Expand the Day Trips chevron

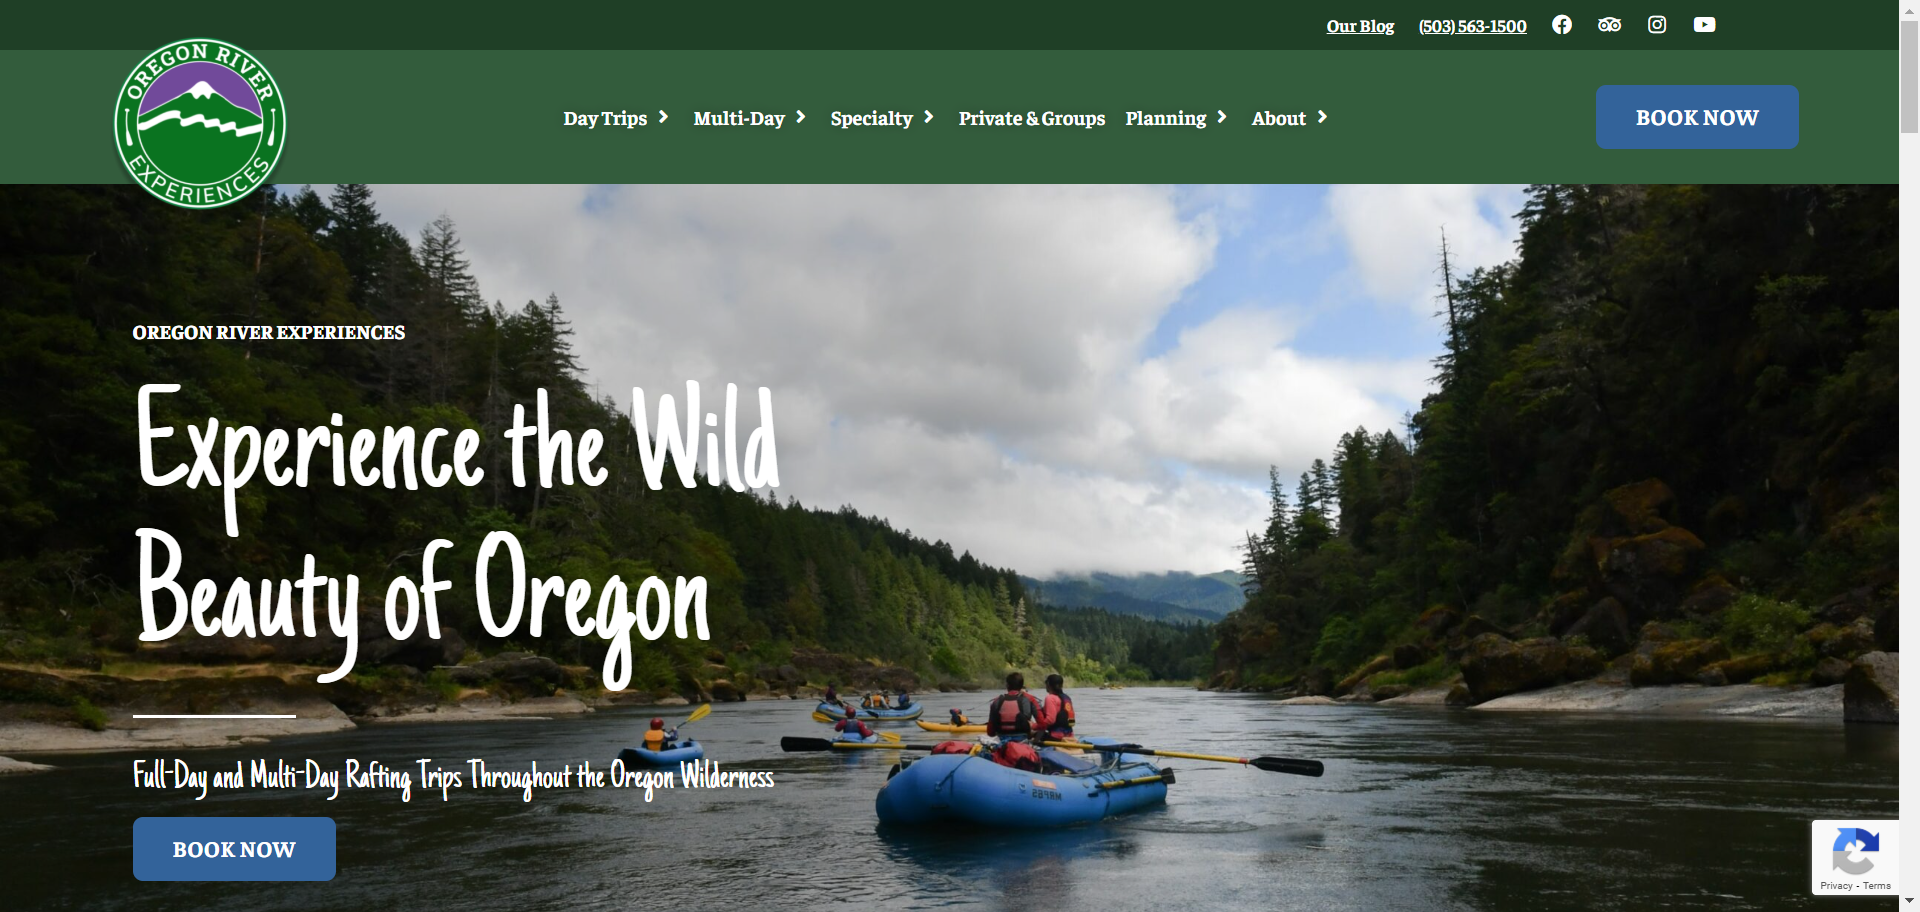pos(663,117)
